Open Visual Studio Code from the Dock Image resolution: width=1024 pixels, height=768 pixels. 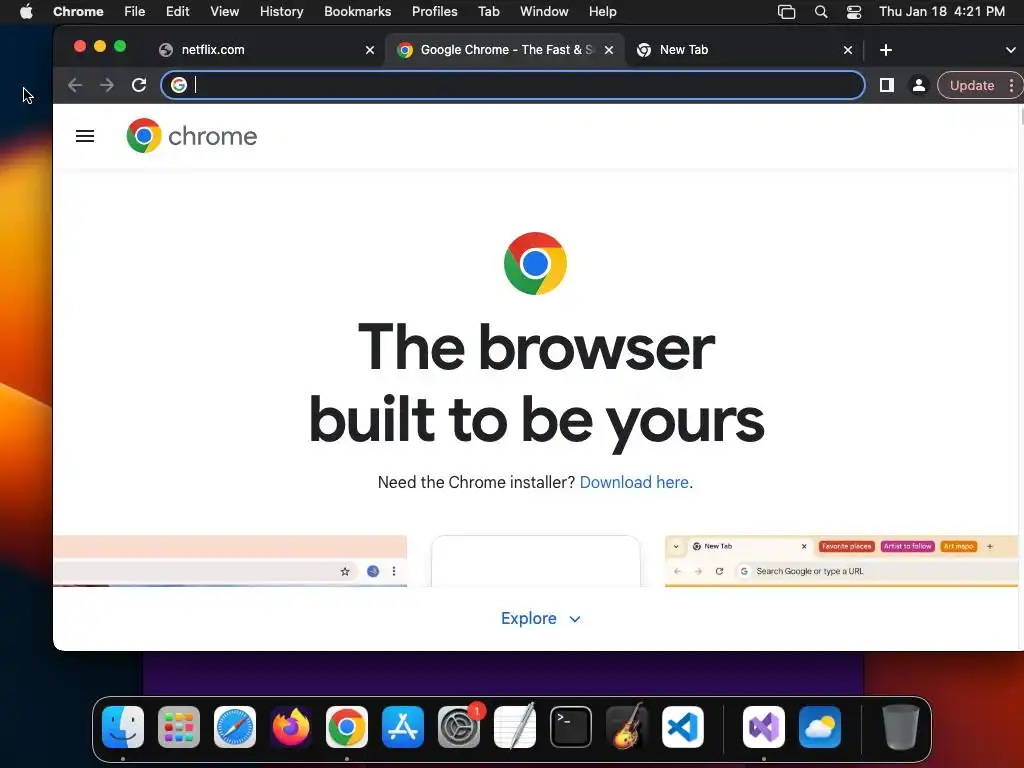pyautogui.click(x=682, y=727)
